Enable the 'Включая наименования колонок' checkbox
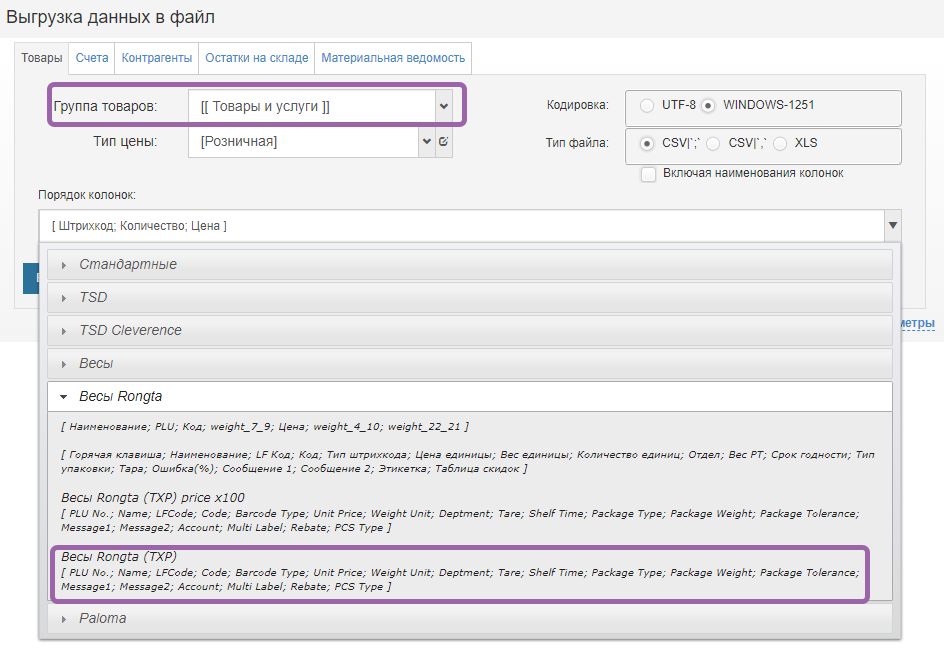 (649, 174)
